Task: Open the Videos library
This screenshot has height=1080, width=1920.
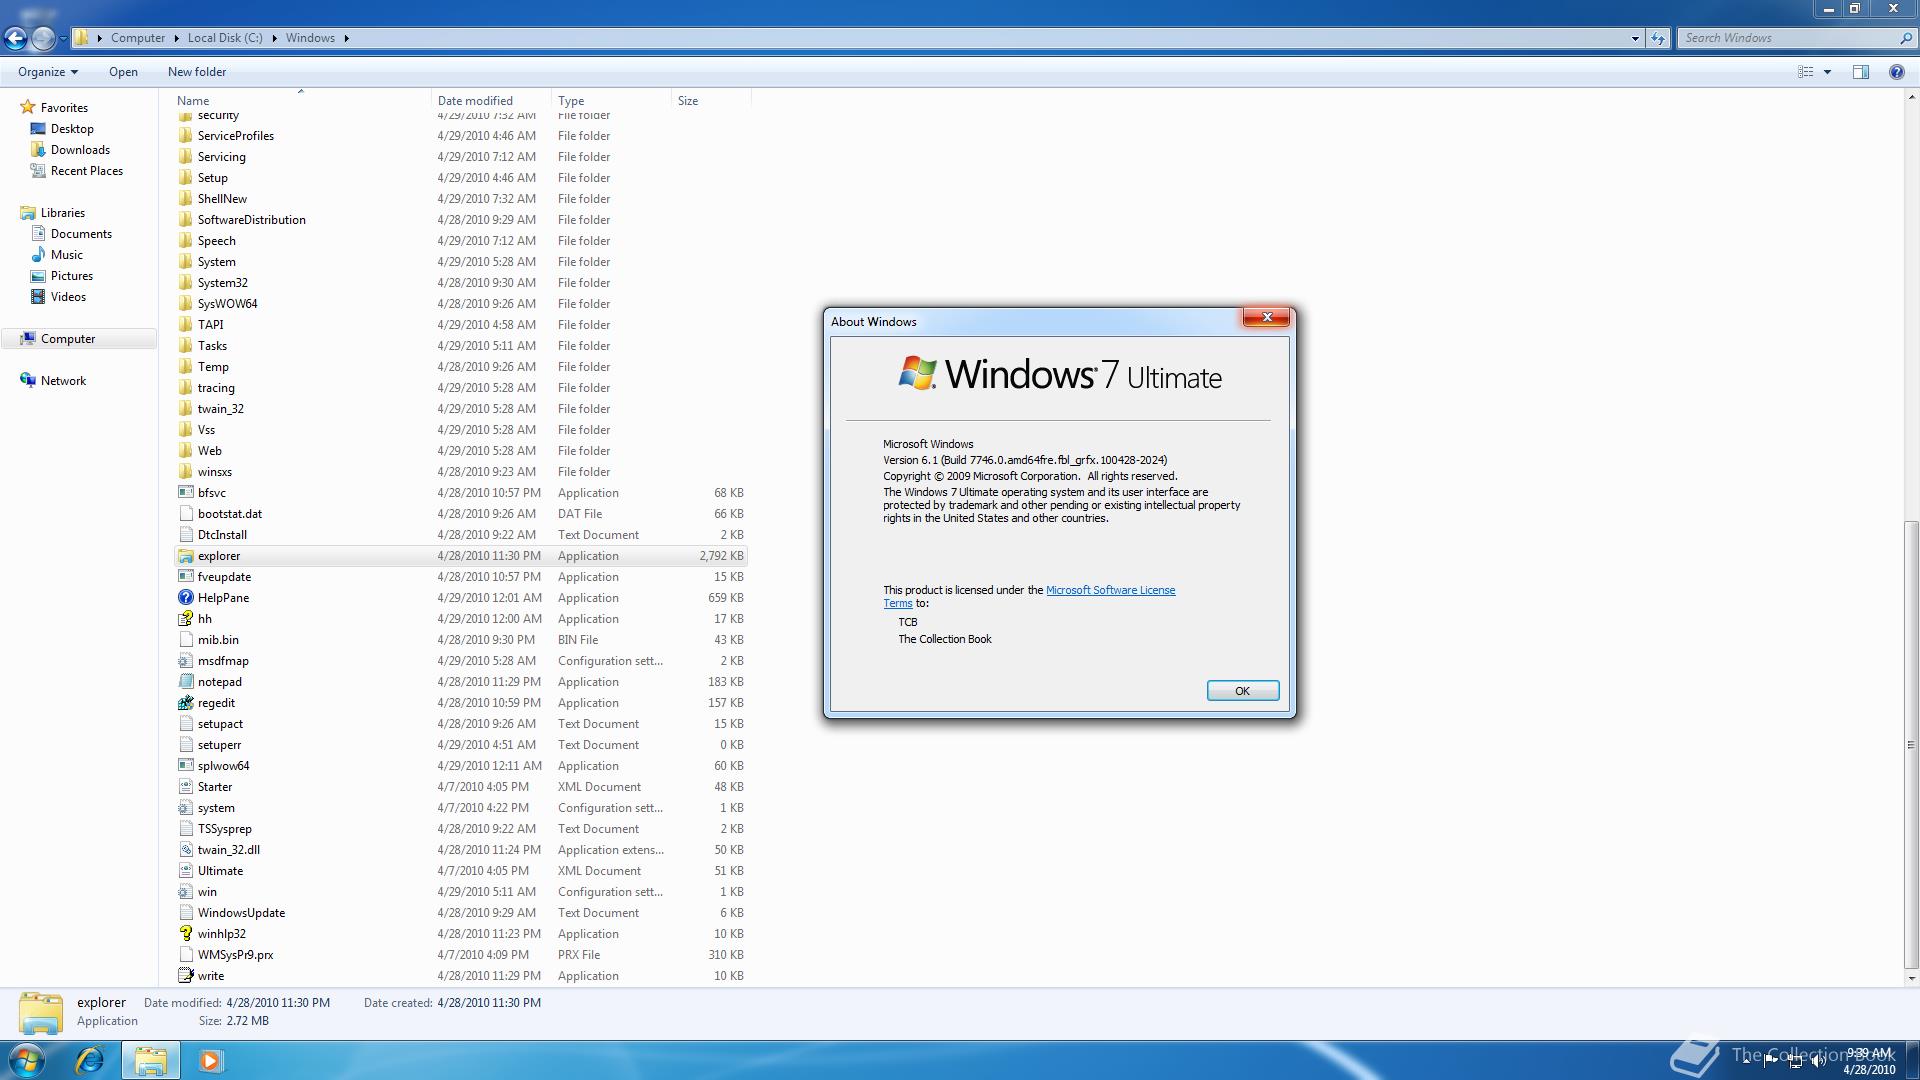Action: pyautogui.click(x=68, y=297)
